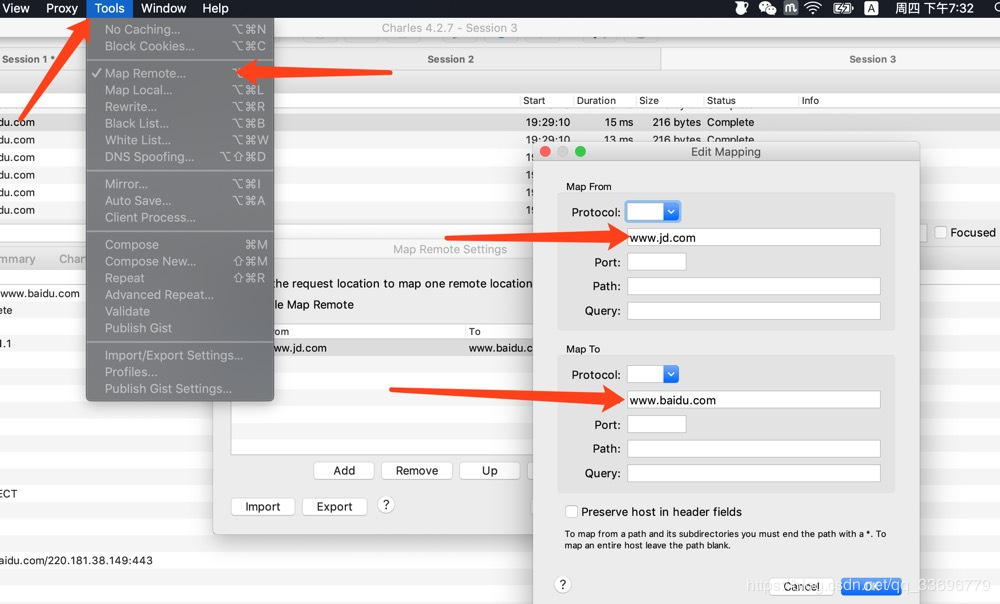Click the Map From Query field

pyautogui.click(x=754, y=311)
